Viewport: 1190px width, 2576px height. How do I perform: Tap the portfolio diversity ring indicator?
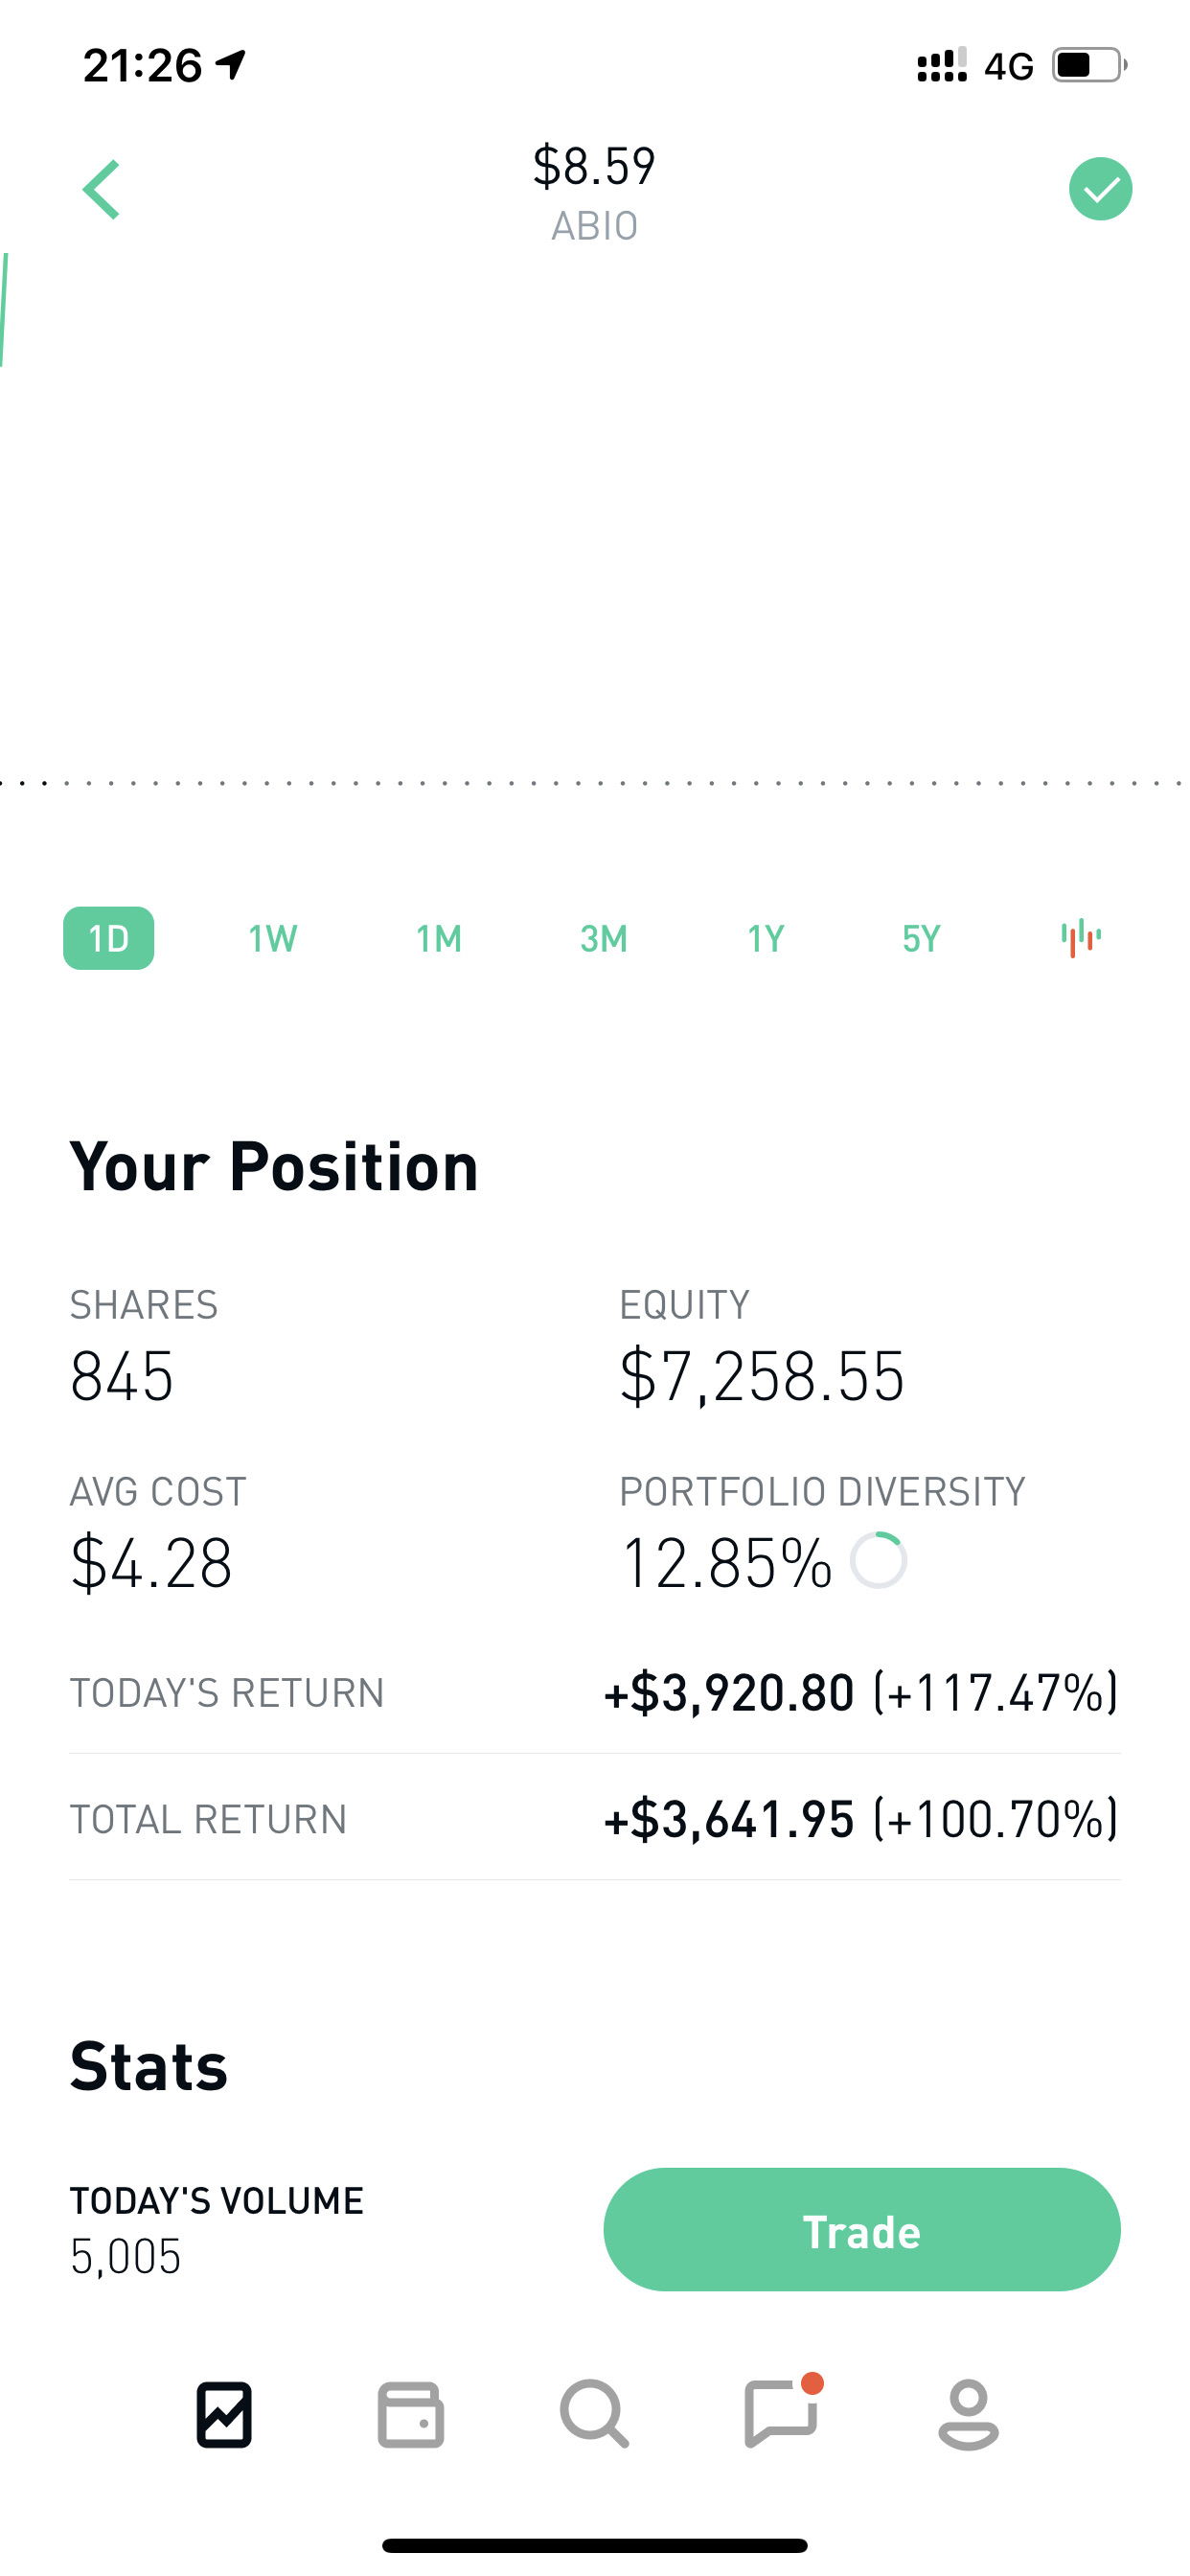[878, 1560]
